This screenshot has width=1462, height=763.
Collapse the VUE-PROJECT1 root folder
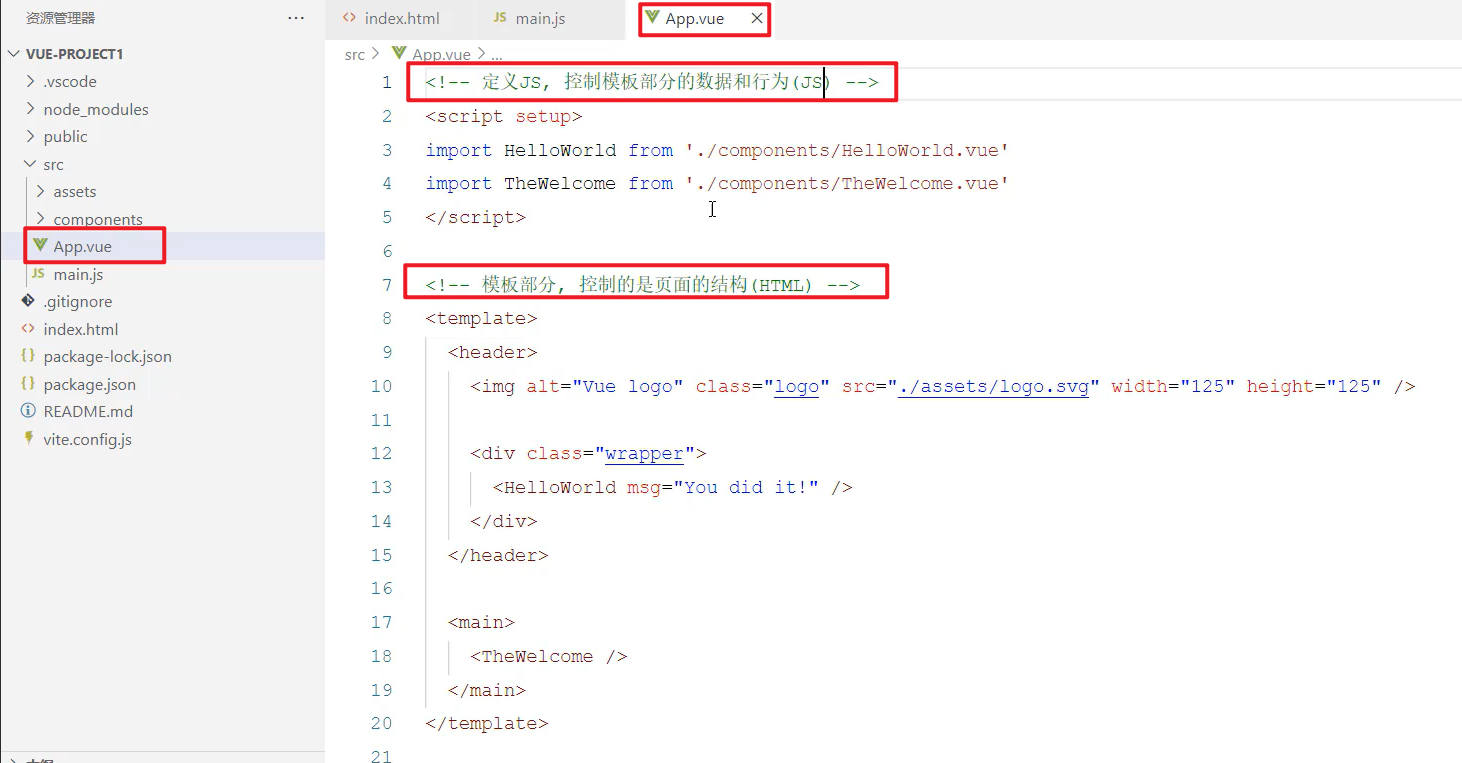point(14,54)
